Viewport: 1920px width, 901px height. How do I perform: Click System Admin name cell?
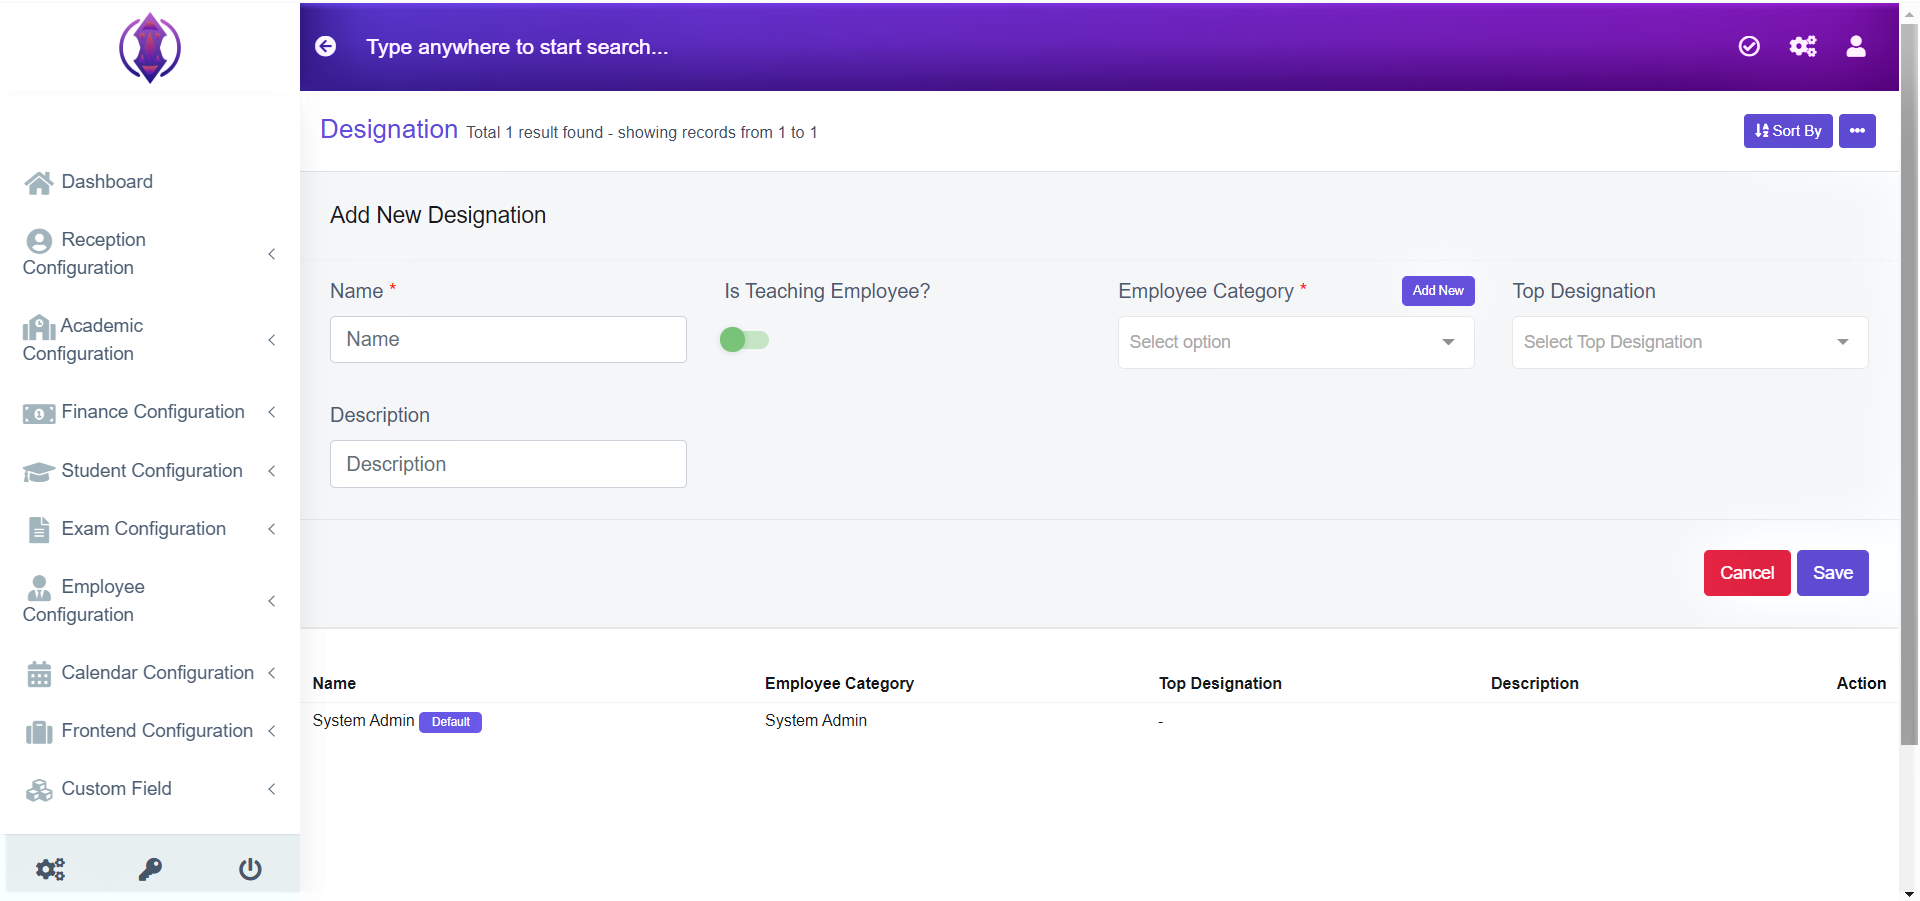click(x=363, y=721)
